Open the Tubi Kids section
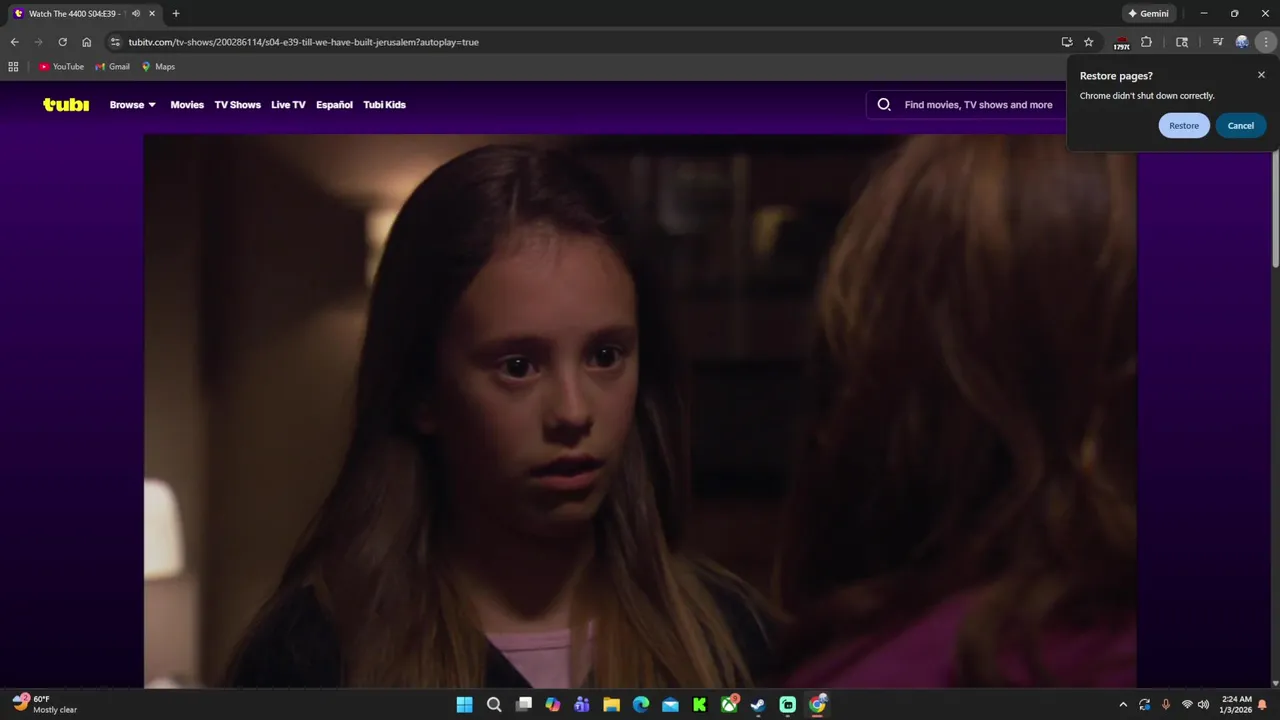The height and width of the screenshot is (720, 1280). tap(384, 105)
